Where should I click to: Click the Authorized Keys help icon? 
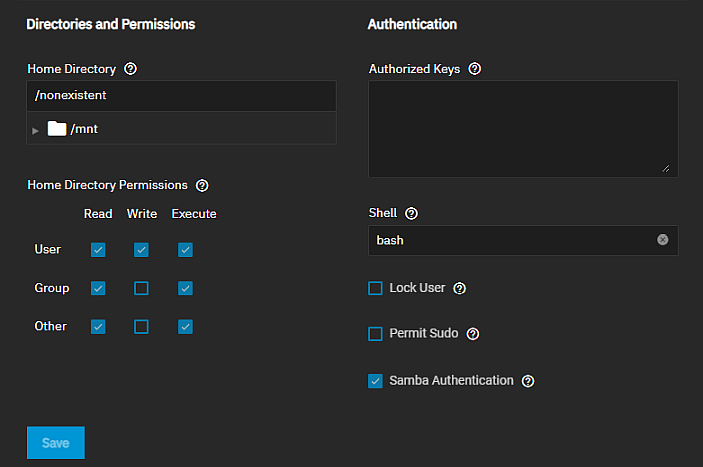pyautogui.click(x=475, y=69)
